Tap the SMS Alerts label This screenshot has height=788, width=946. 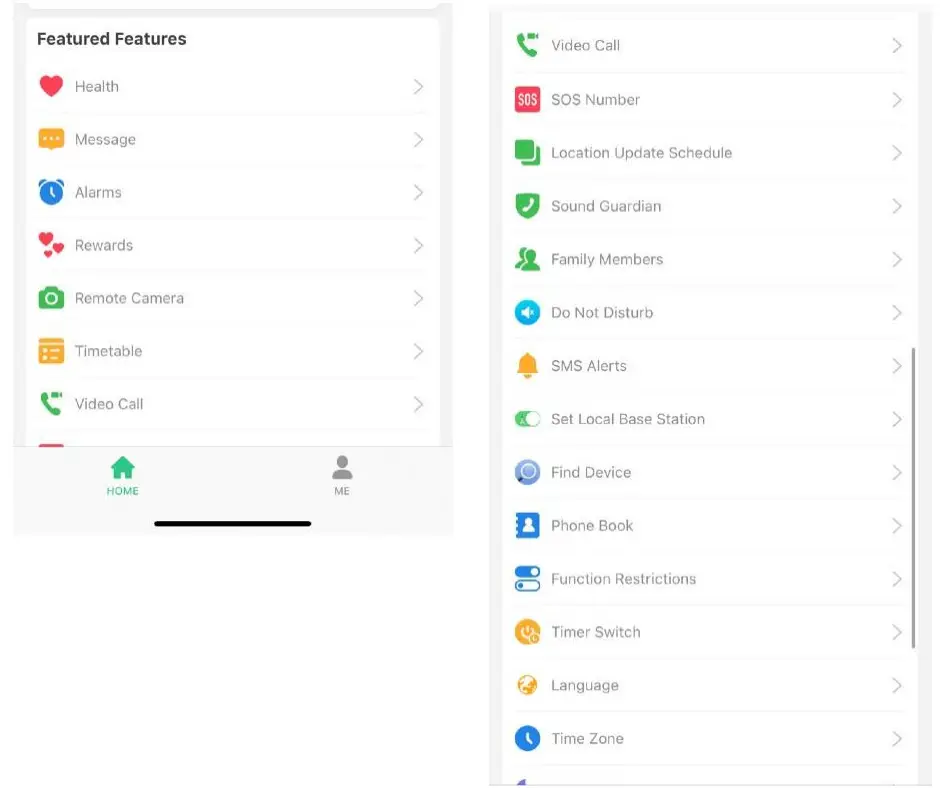(589, 366)
